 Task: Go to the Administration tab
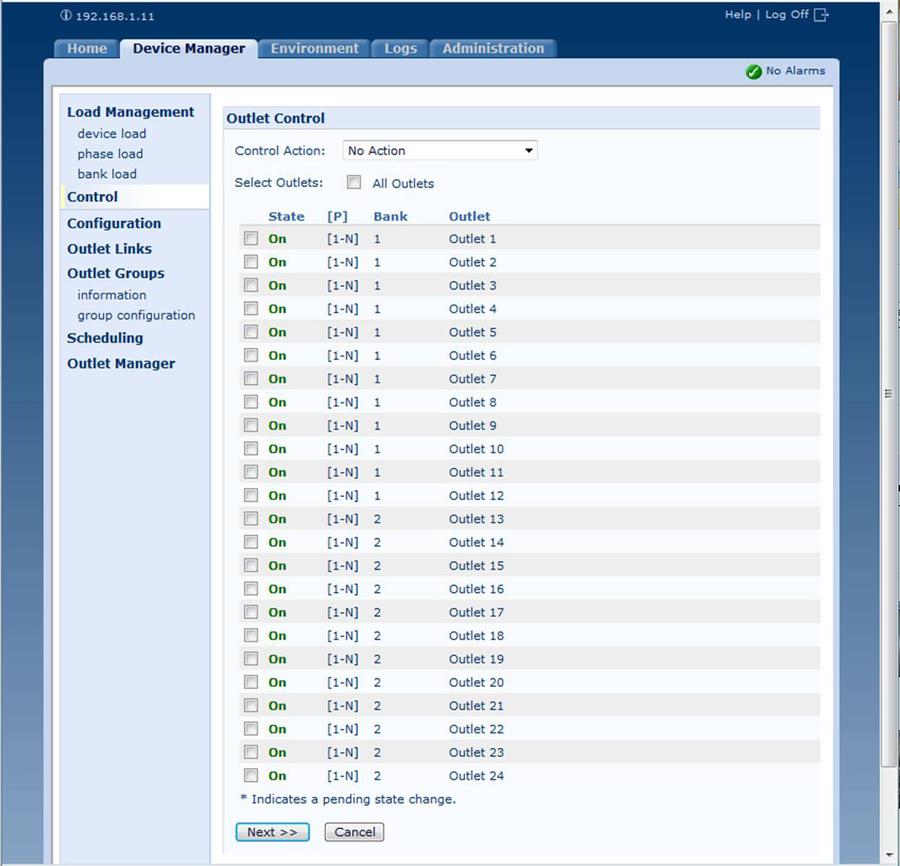[493, 49]
